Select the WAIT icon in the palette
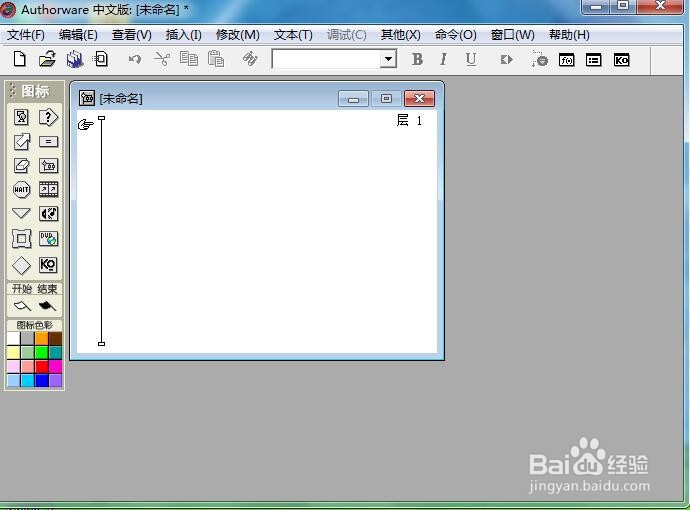This screenshot has height=510, width=690. pyautogui.click(x=22, y=190)
